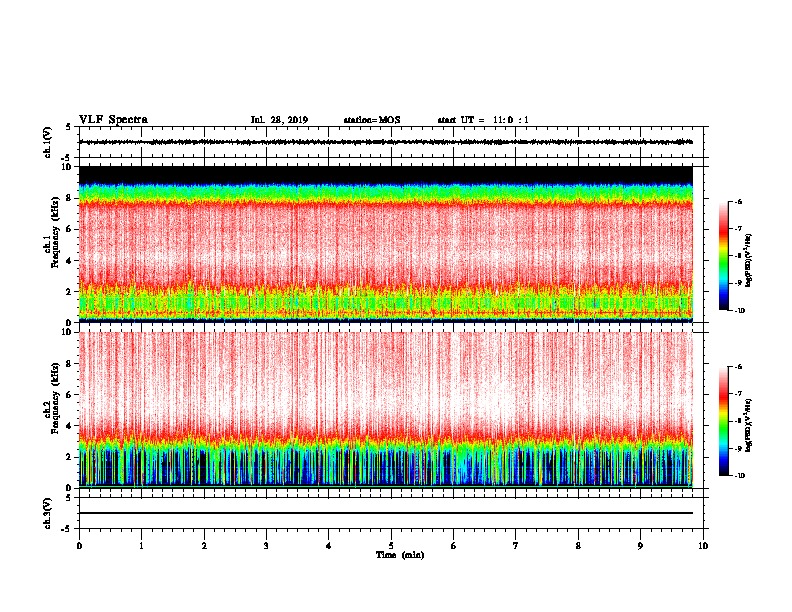
Task: Click the "Time (min)" axis title
Action: coord(400,555)
